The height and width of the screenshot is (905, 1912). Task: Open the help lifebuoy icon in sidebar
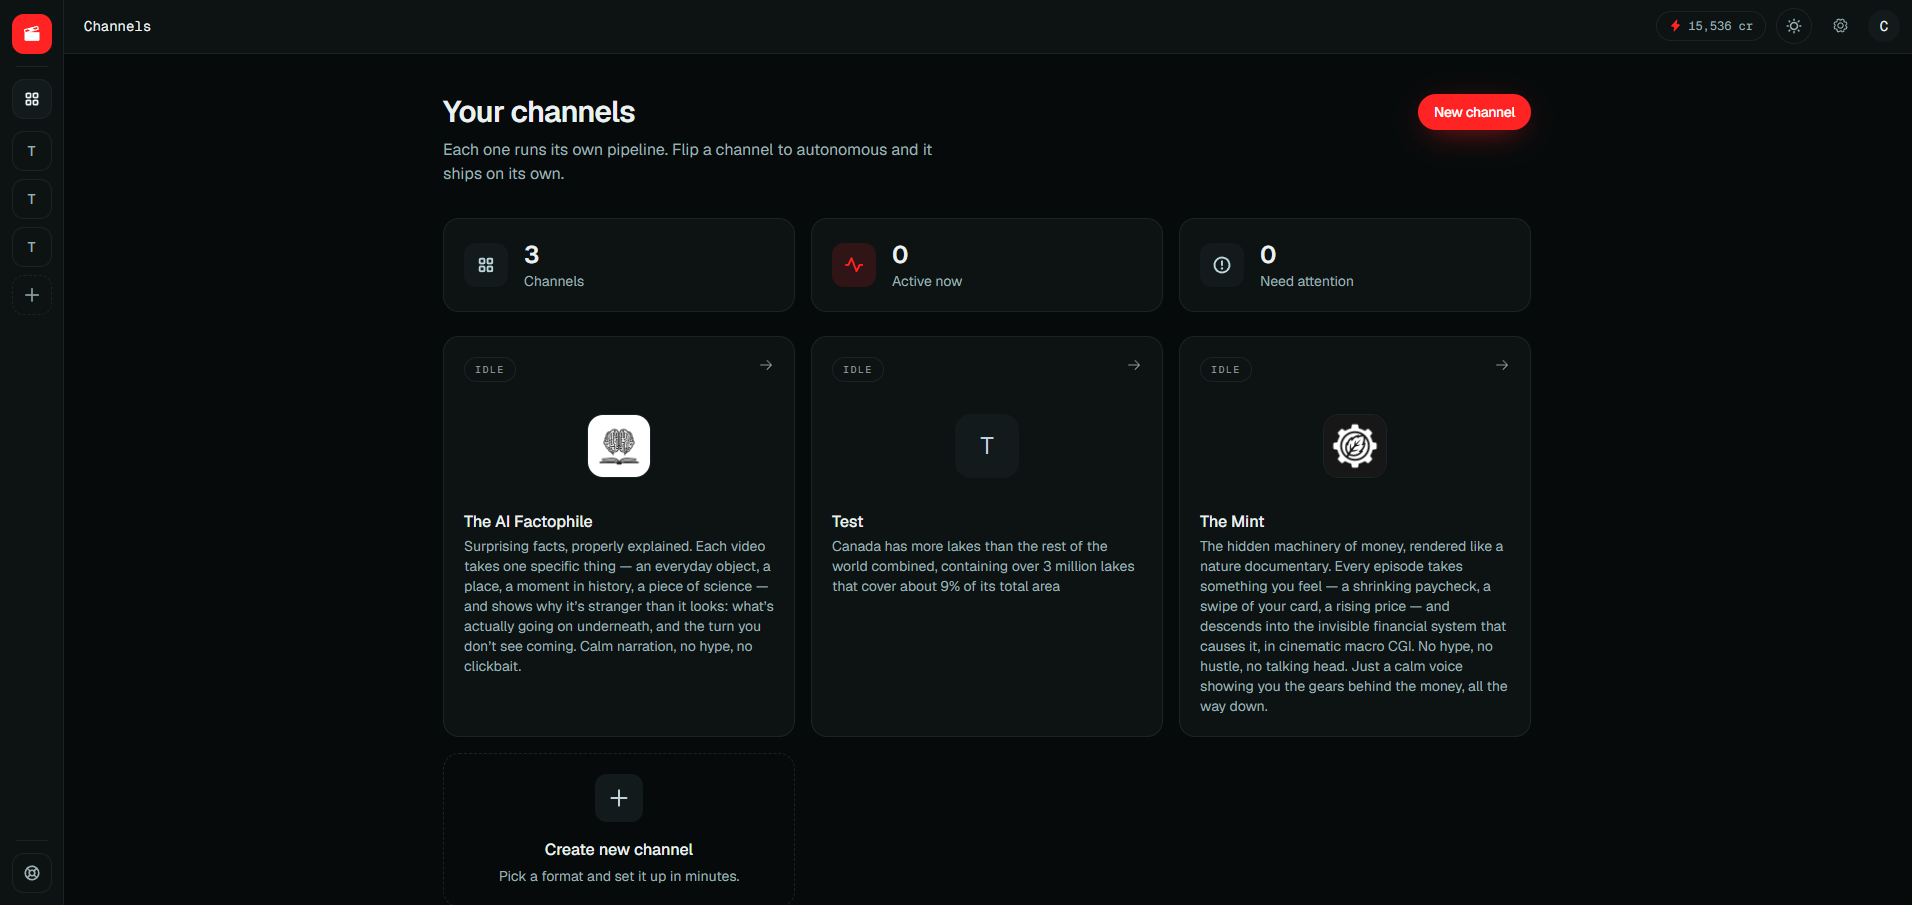click(32, 873)
